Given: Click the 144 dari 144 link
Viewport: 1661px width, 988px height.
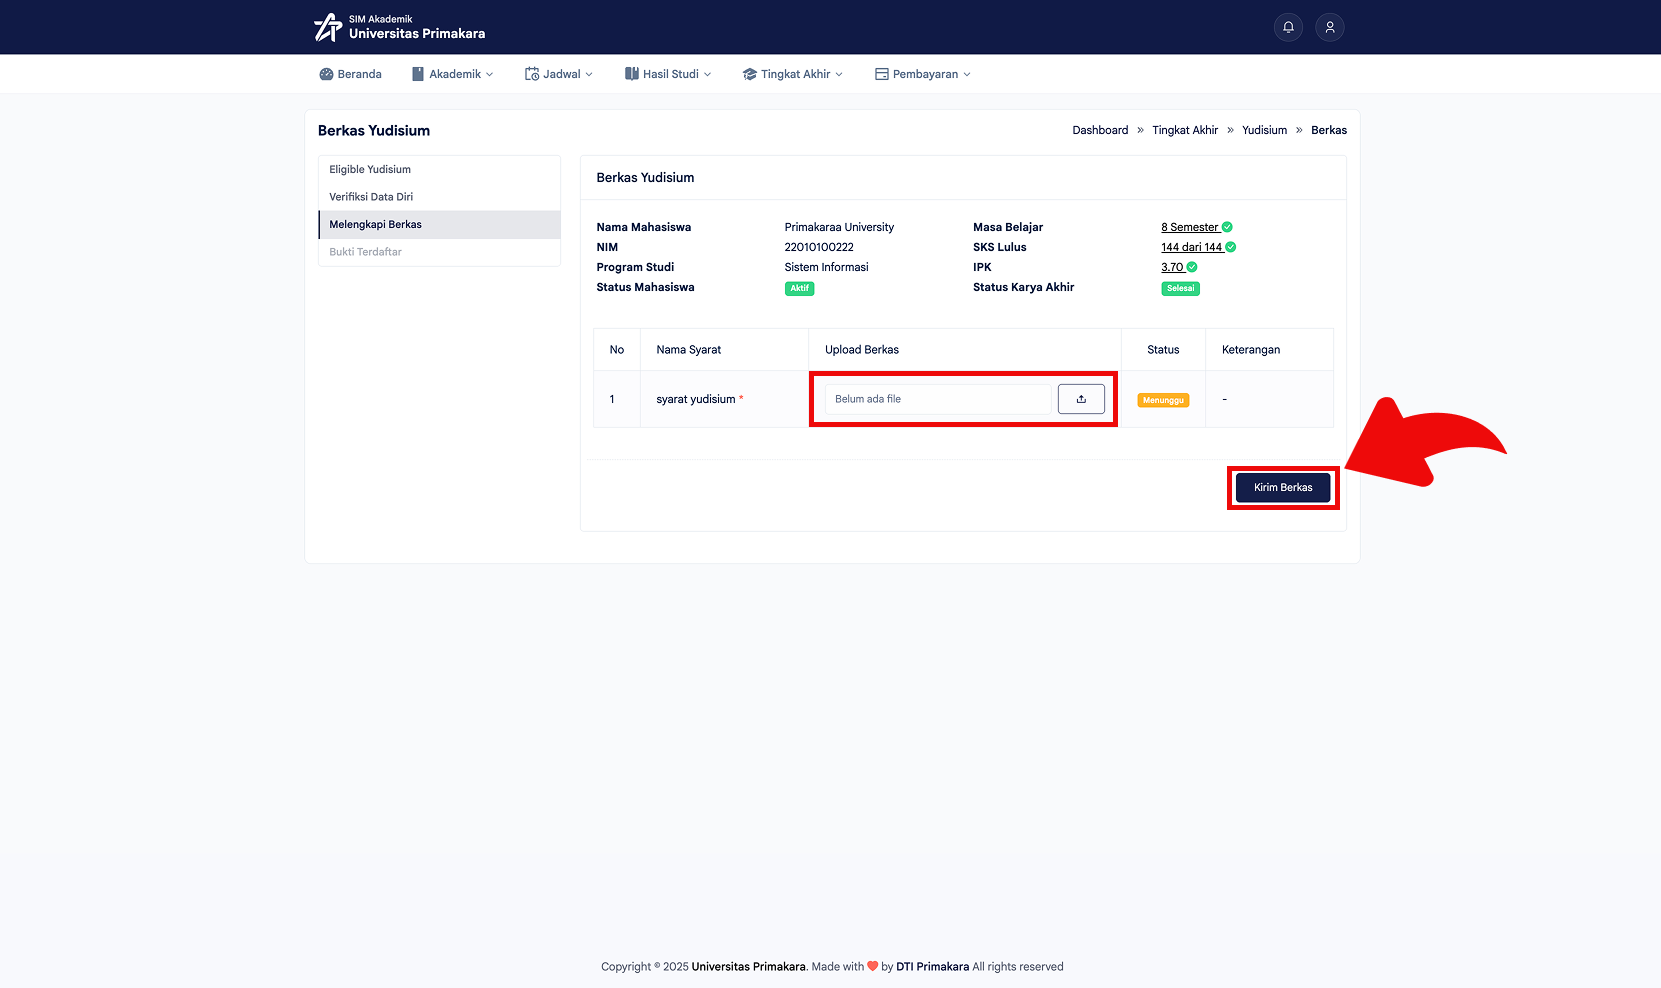Looking at the screenshot, I should click(x=1192, y=247).
